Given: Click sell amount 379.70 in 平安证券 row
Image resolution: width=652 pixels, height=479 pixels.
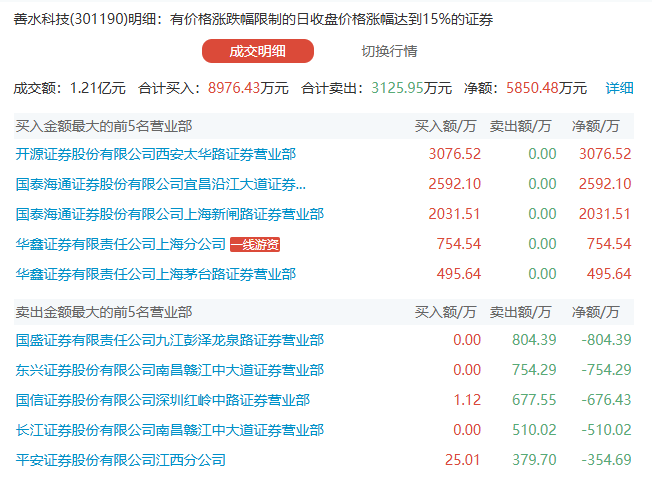Looking at the screenshot, I should click(x=534, y=460).
